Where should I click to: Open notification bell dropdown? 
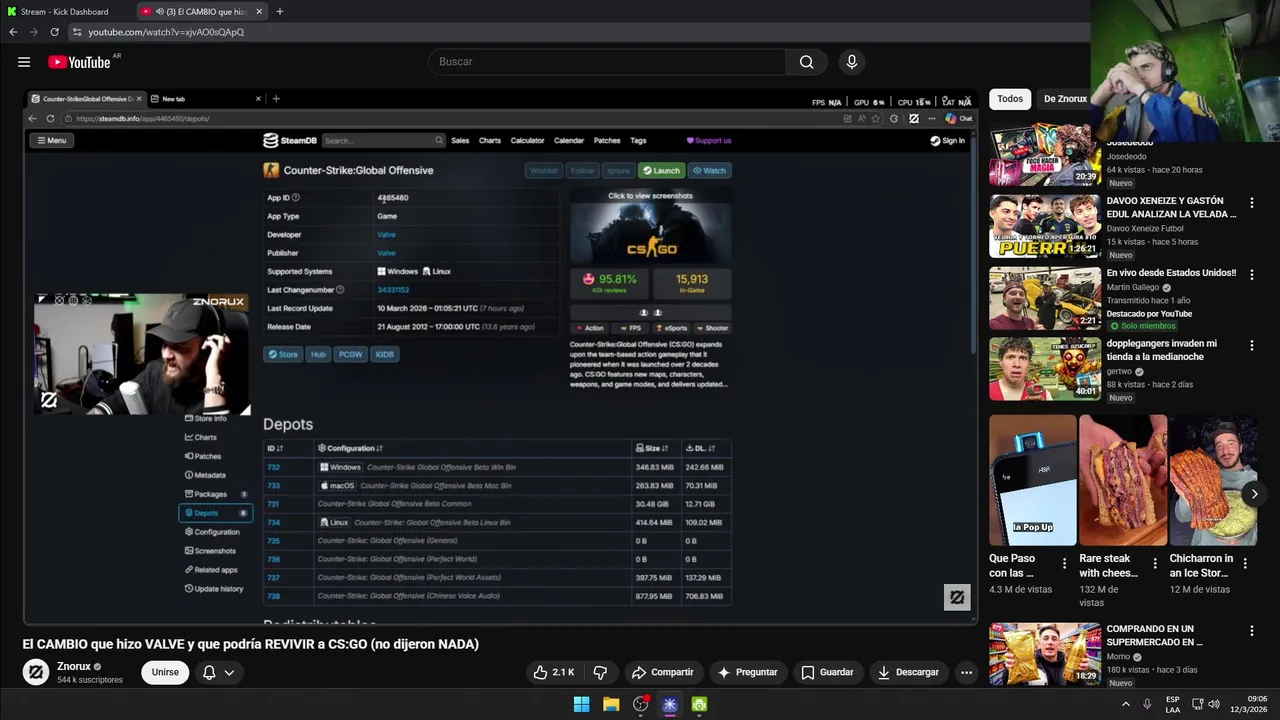218,672
